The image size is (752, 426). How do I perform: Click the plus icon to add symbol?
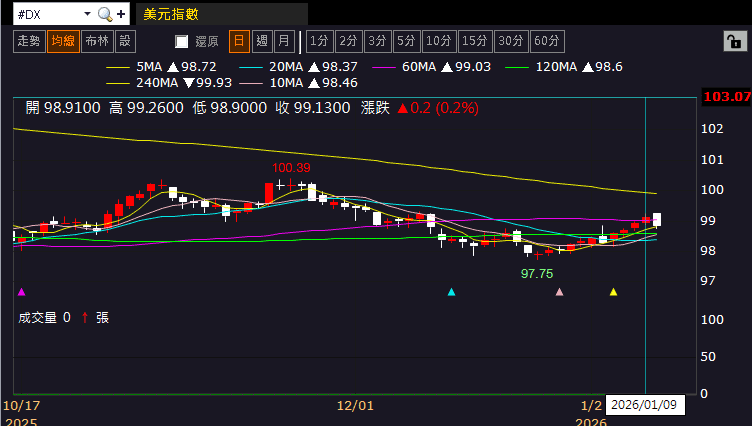(x=121, y=14)
